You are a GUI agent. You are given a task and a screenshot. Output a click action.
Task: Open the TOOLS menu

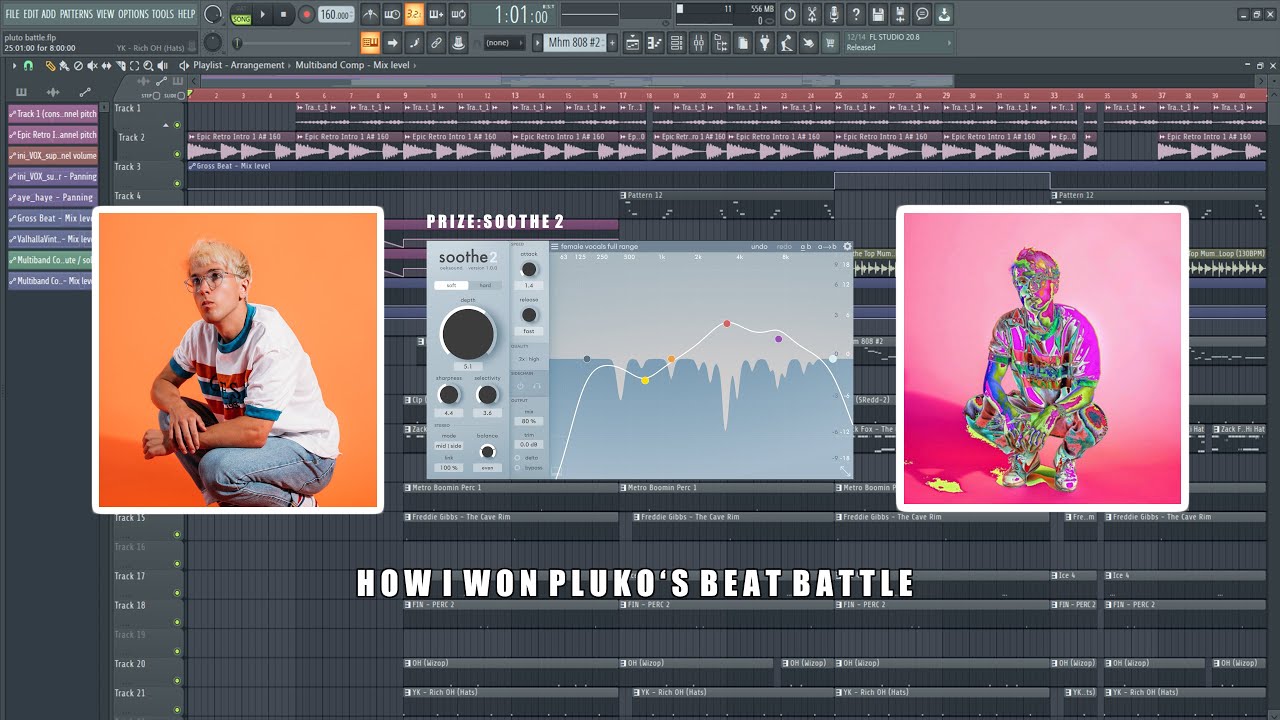click(x=162, y=14)
